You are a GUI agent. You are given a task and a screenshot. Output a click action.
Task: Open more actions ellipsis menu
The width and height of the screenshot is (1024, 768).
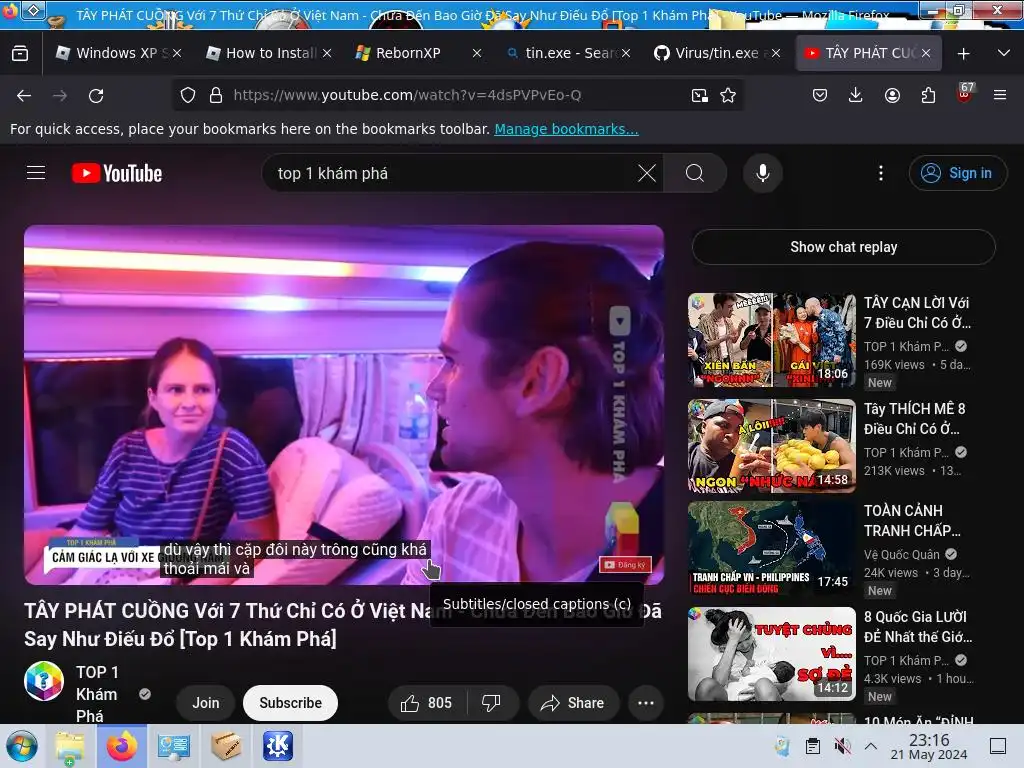pos(646,703)
